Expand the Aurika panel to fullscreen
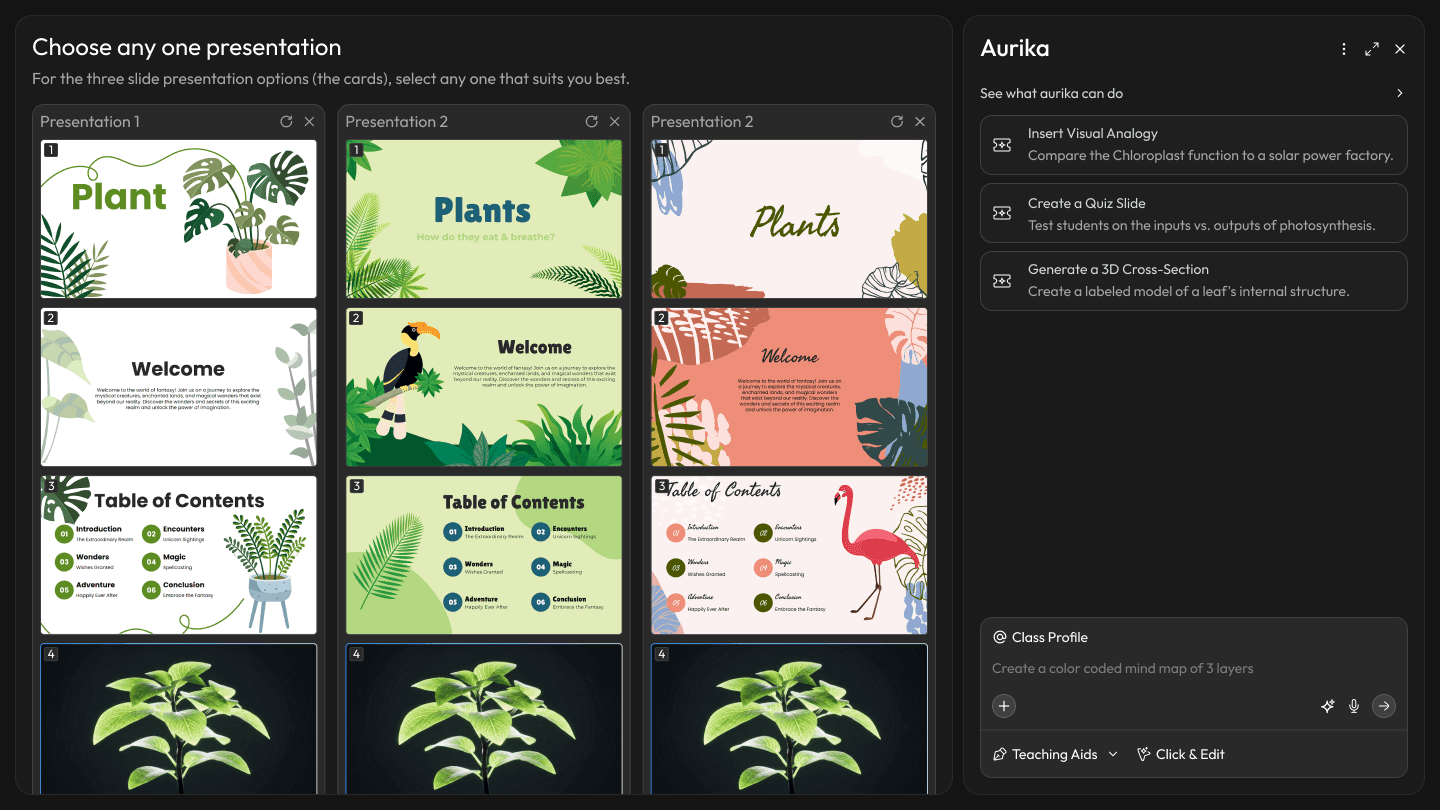Screen dimensions: 1440x810 tap(1371, 48)
